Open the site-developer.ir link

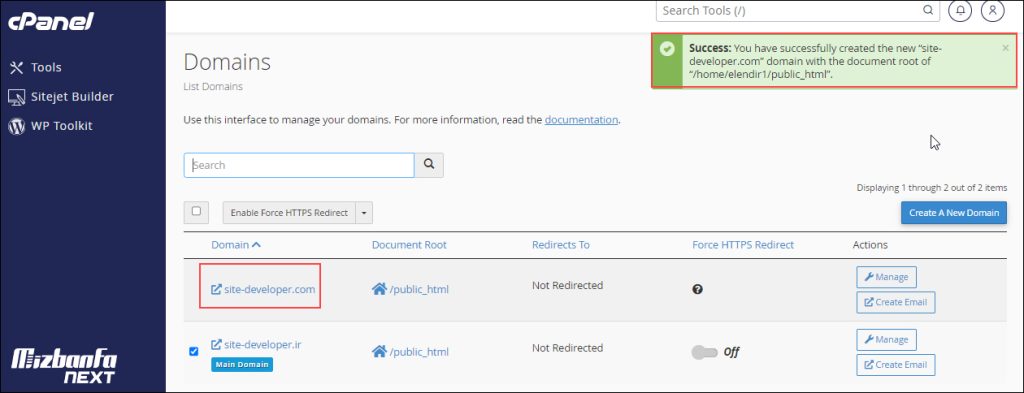tap(263, 345)
